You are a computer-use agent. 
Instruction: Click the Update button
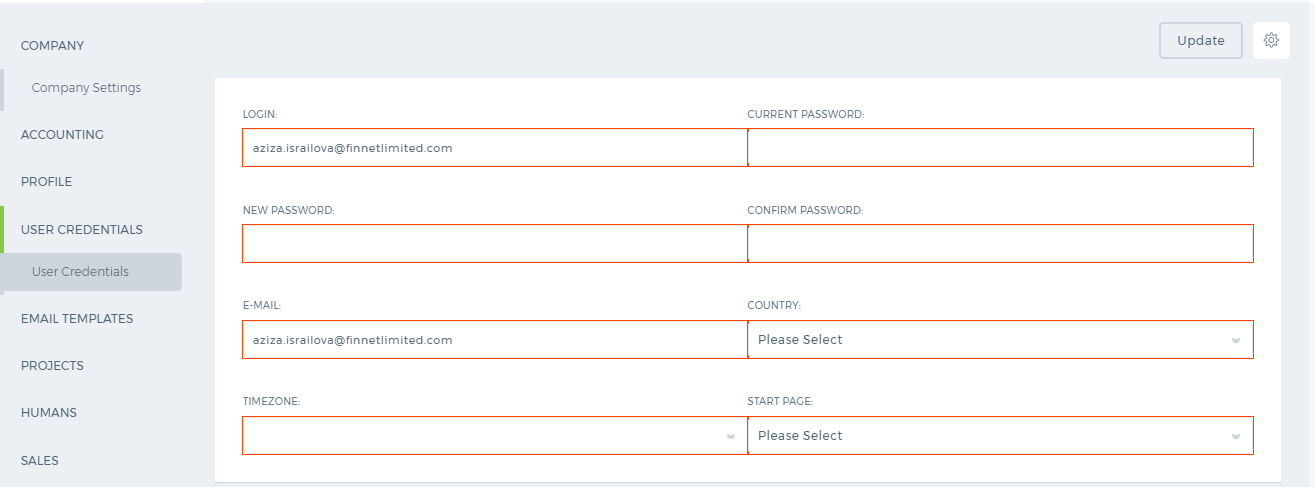(1201, 40)
